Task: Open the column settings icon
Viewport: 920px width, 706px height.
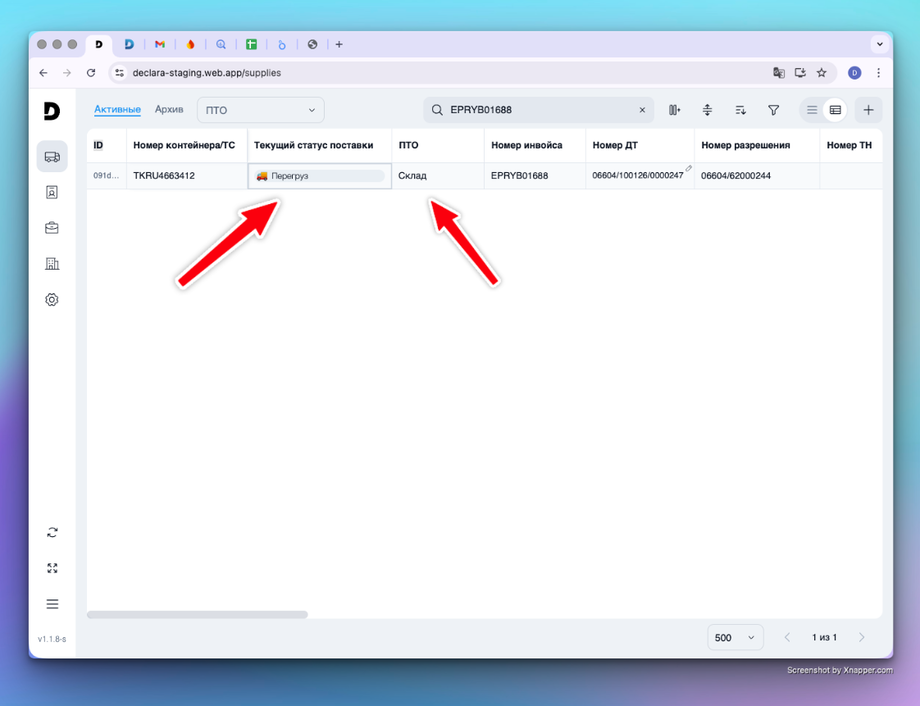Action: [674, 110]
